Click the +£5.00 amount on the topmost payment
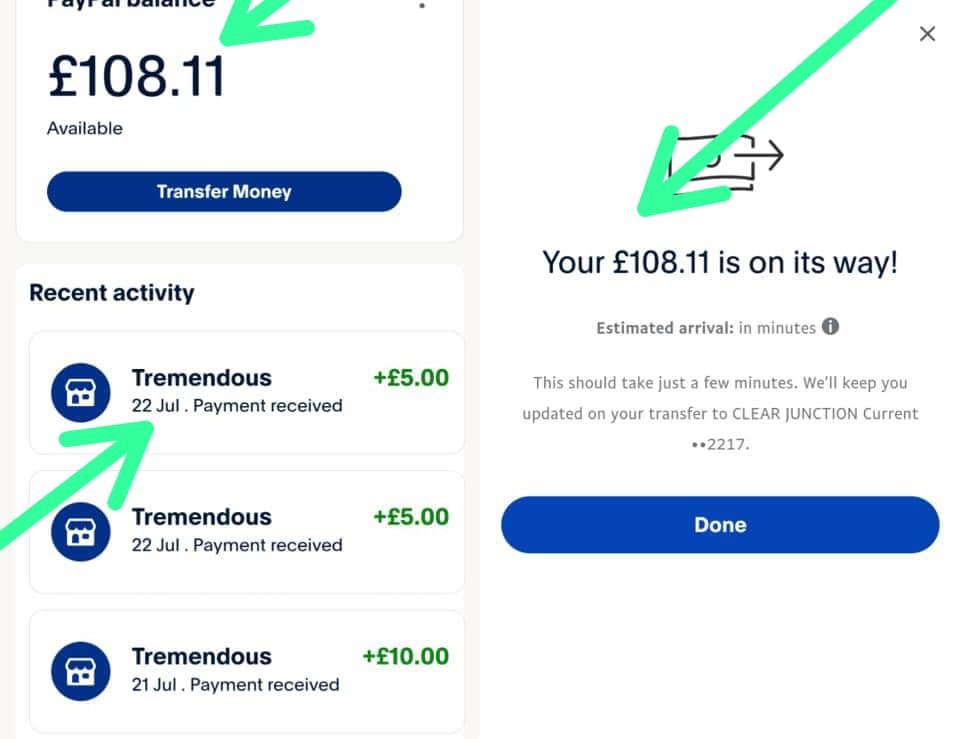 pos(411,378)
